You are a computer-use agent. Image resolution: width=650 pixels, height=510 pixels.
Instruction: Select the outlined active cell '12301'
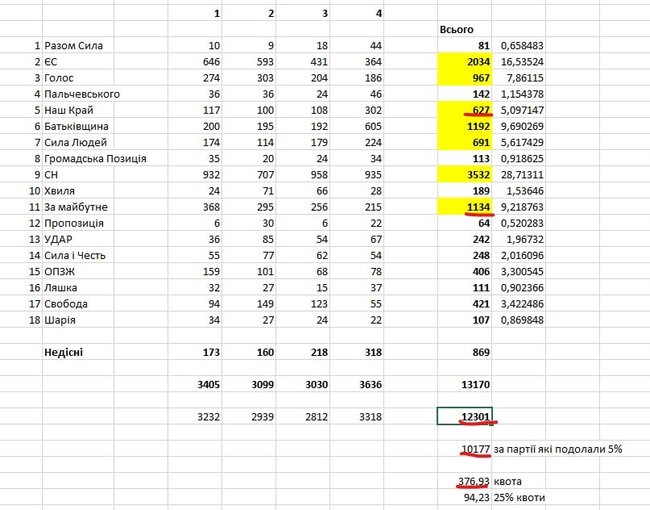[465, 416]
